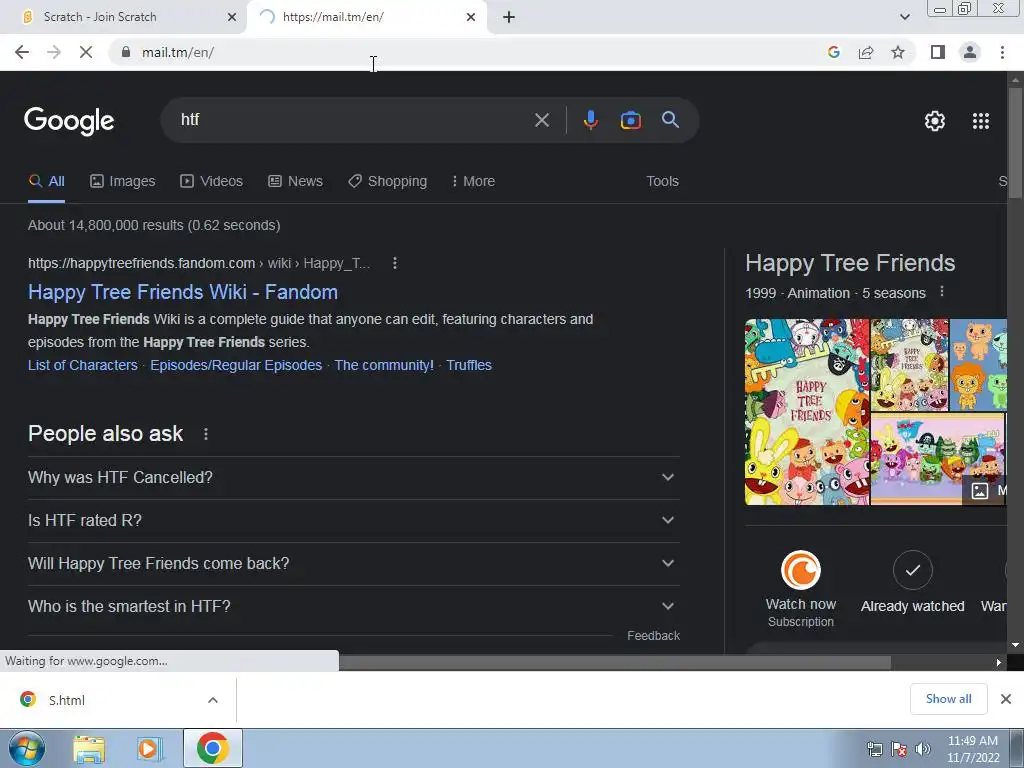Close the downloads bar
The image size is (1024, 768).
pos(1006,699)
